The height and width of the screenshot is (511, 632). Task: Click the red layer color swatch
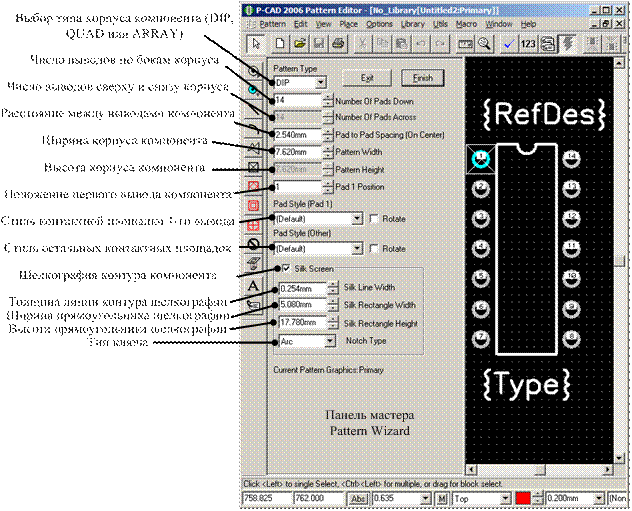523,499
